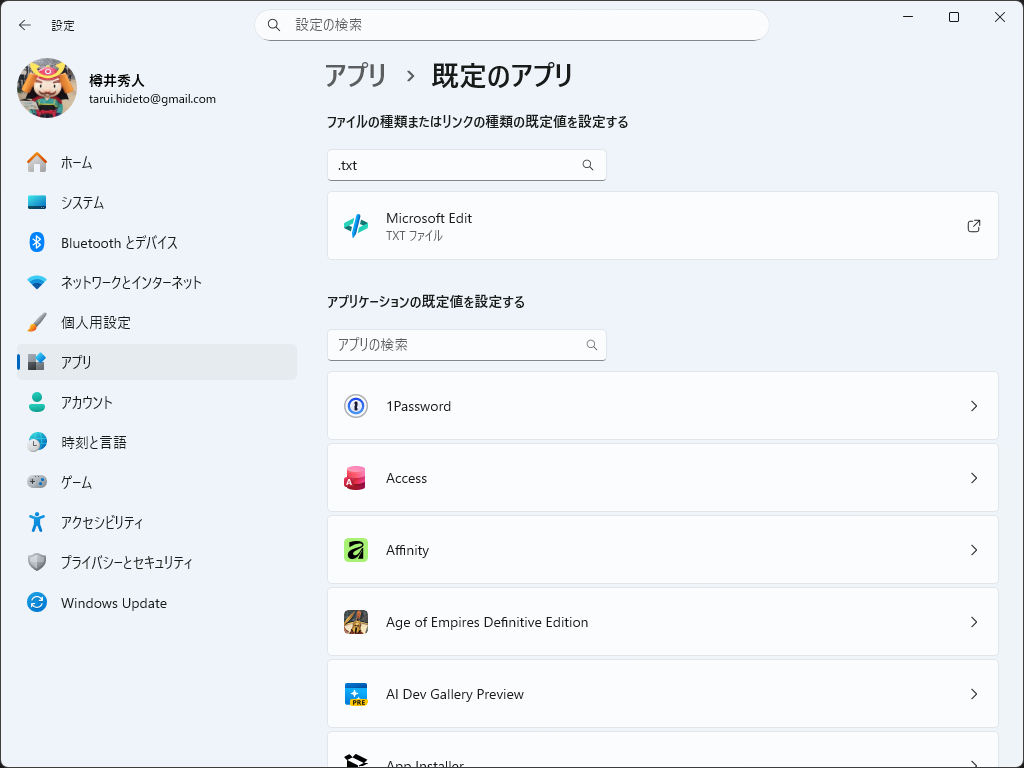The height and width of the screenshot is (768, 1024).
Task: Click the Access app icon
Action: 356,478
